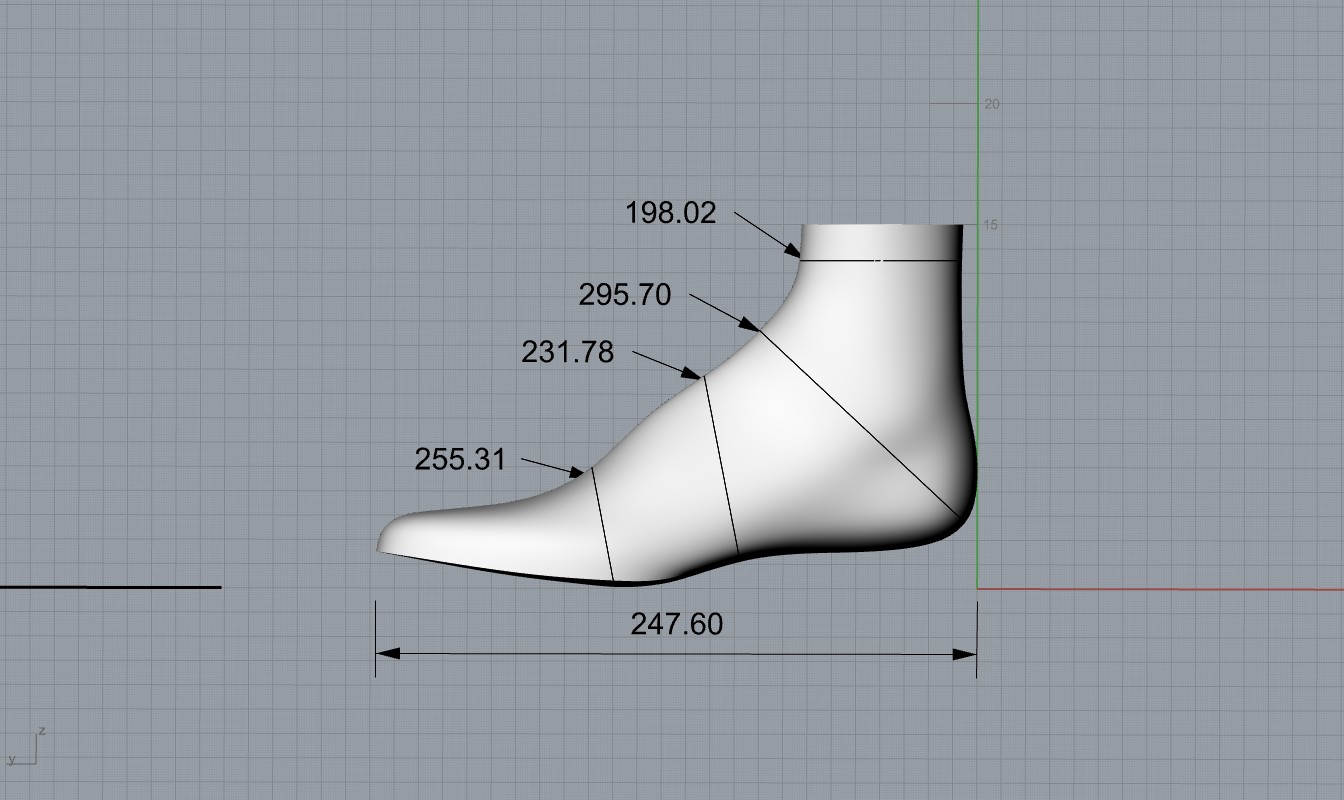Click the flat top of the ankle opening

click(x=883, y=226)
